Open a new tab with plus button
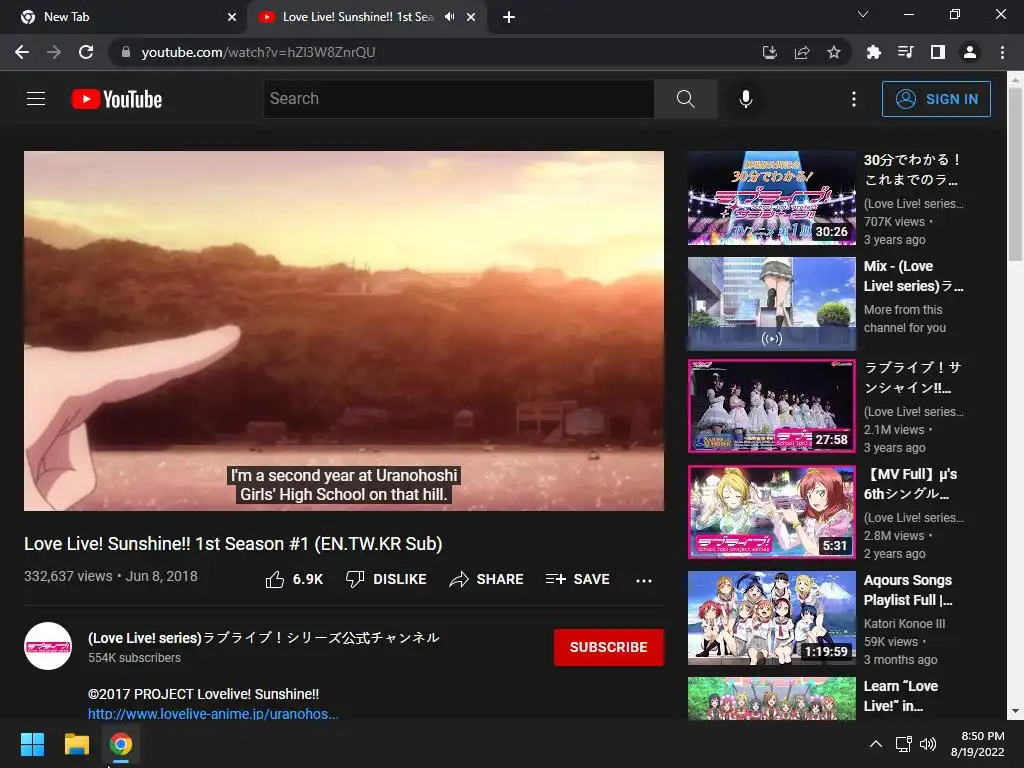Image resolution: width=1024 pixels, height=768 pixels. coord(509,17)
